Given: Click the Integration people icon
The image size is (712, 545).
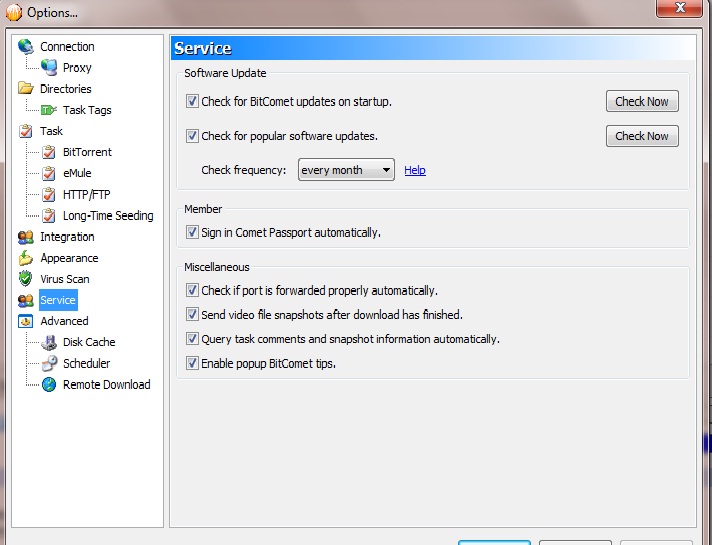Looking at the screenshot, I should 26,237.
